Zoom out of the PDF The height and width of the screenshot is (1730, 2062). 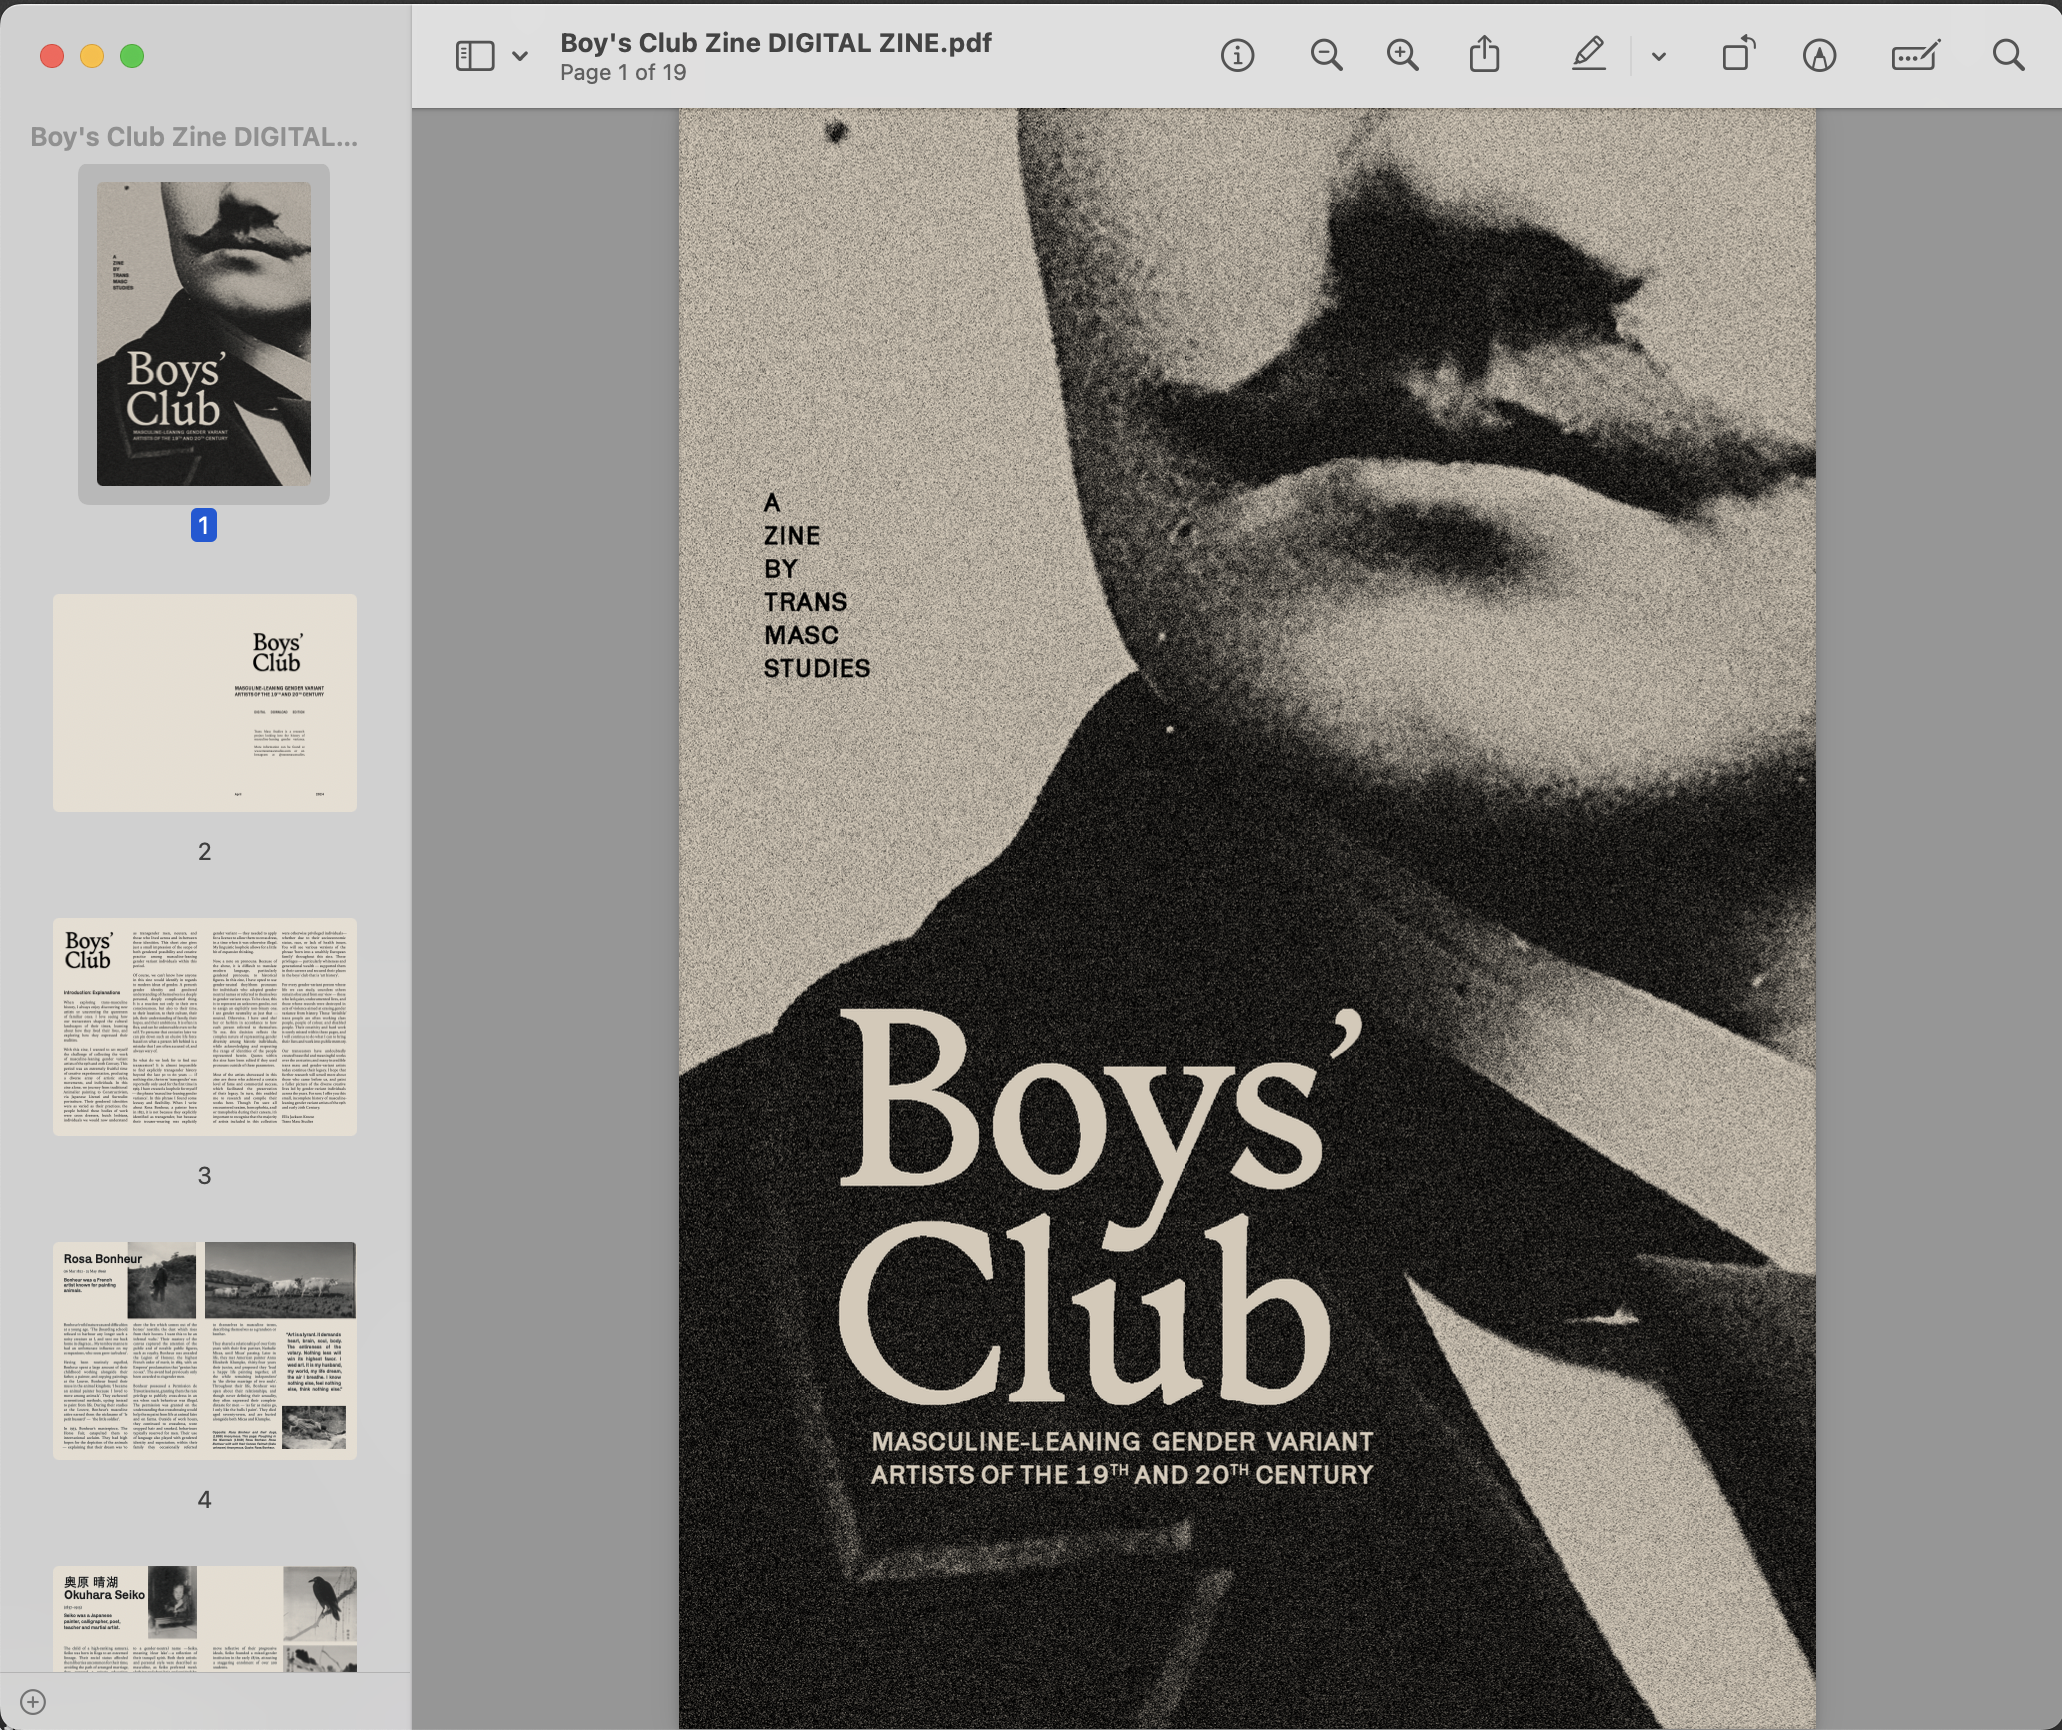pyautogui.click(x=1325, y=55)
